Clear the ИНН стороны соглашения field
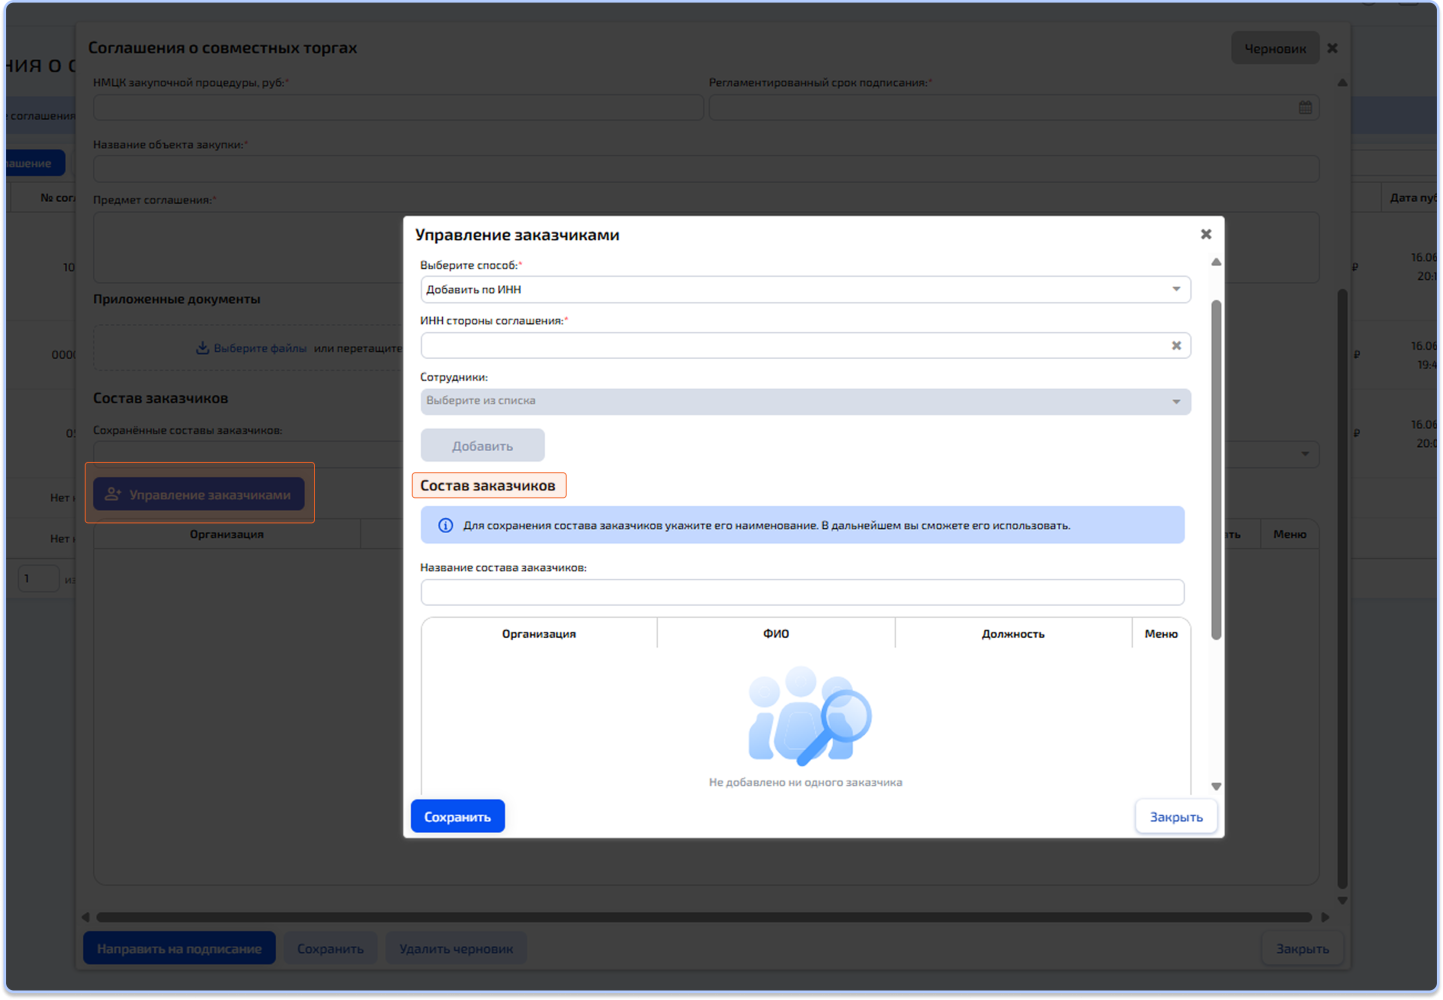 1176,345
